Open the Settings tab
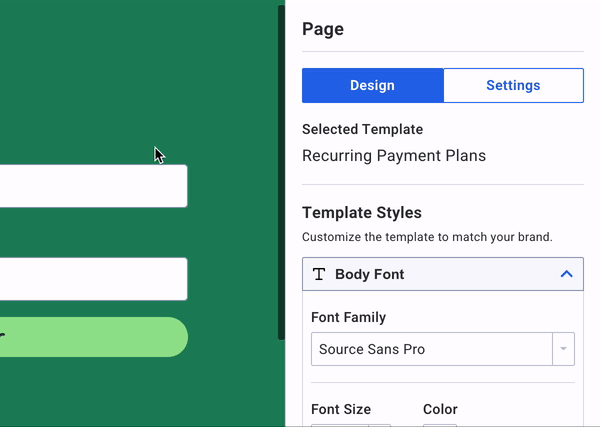Image resolution: width=600 pixels, height=427 pixels. pyautogui.click(x=513, y=86)
